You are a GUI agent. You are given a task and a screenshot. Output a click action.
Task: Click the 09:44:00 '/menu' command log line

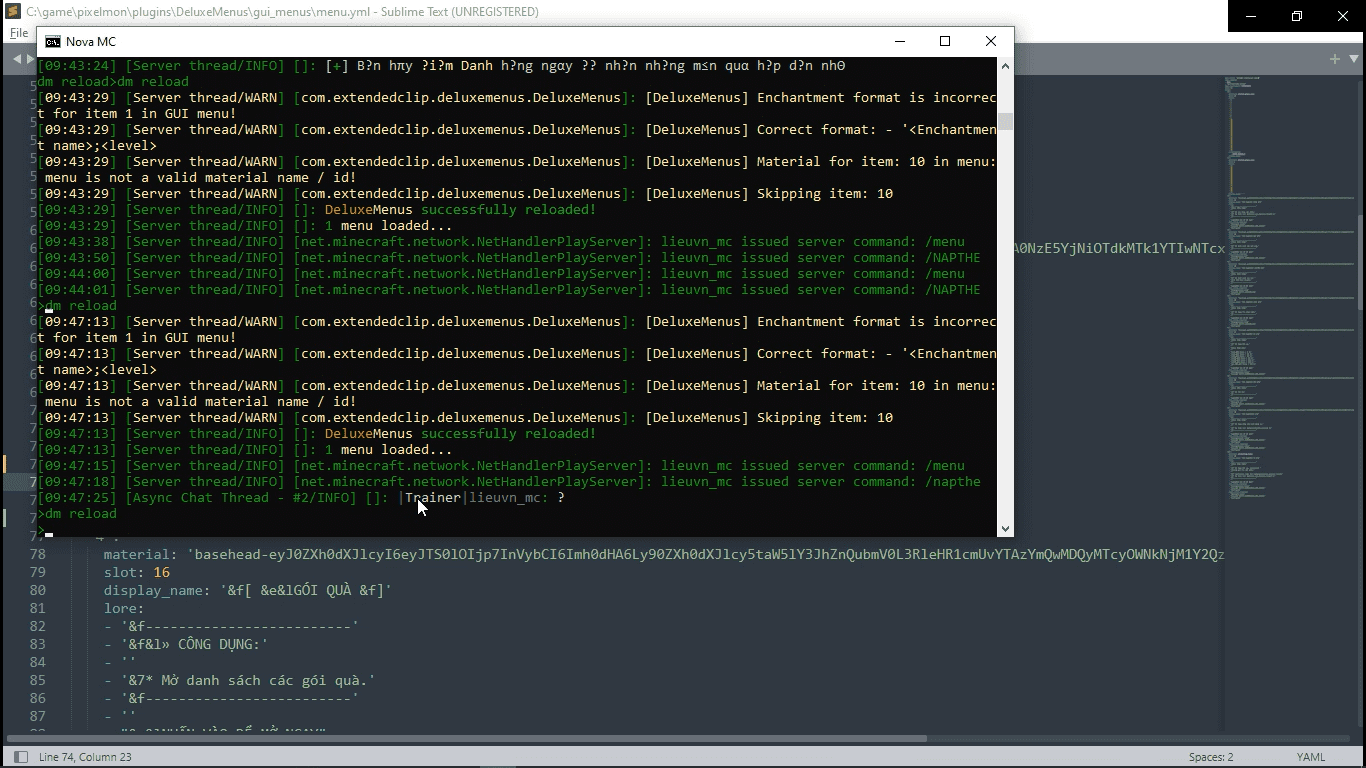(501, 273)
